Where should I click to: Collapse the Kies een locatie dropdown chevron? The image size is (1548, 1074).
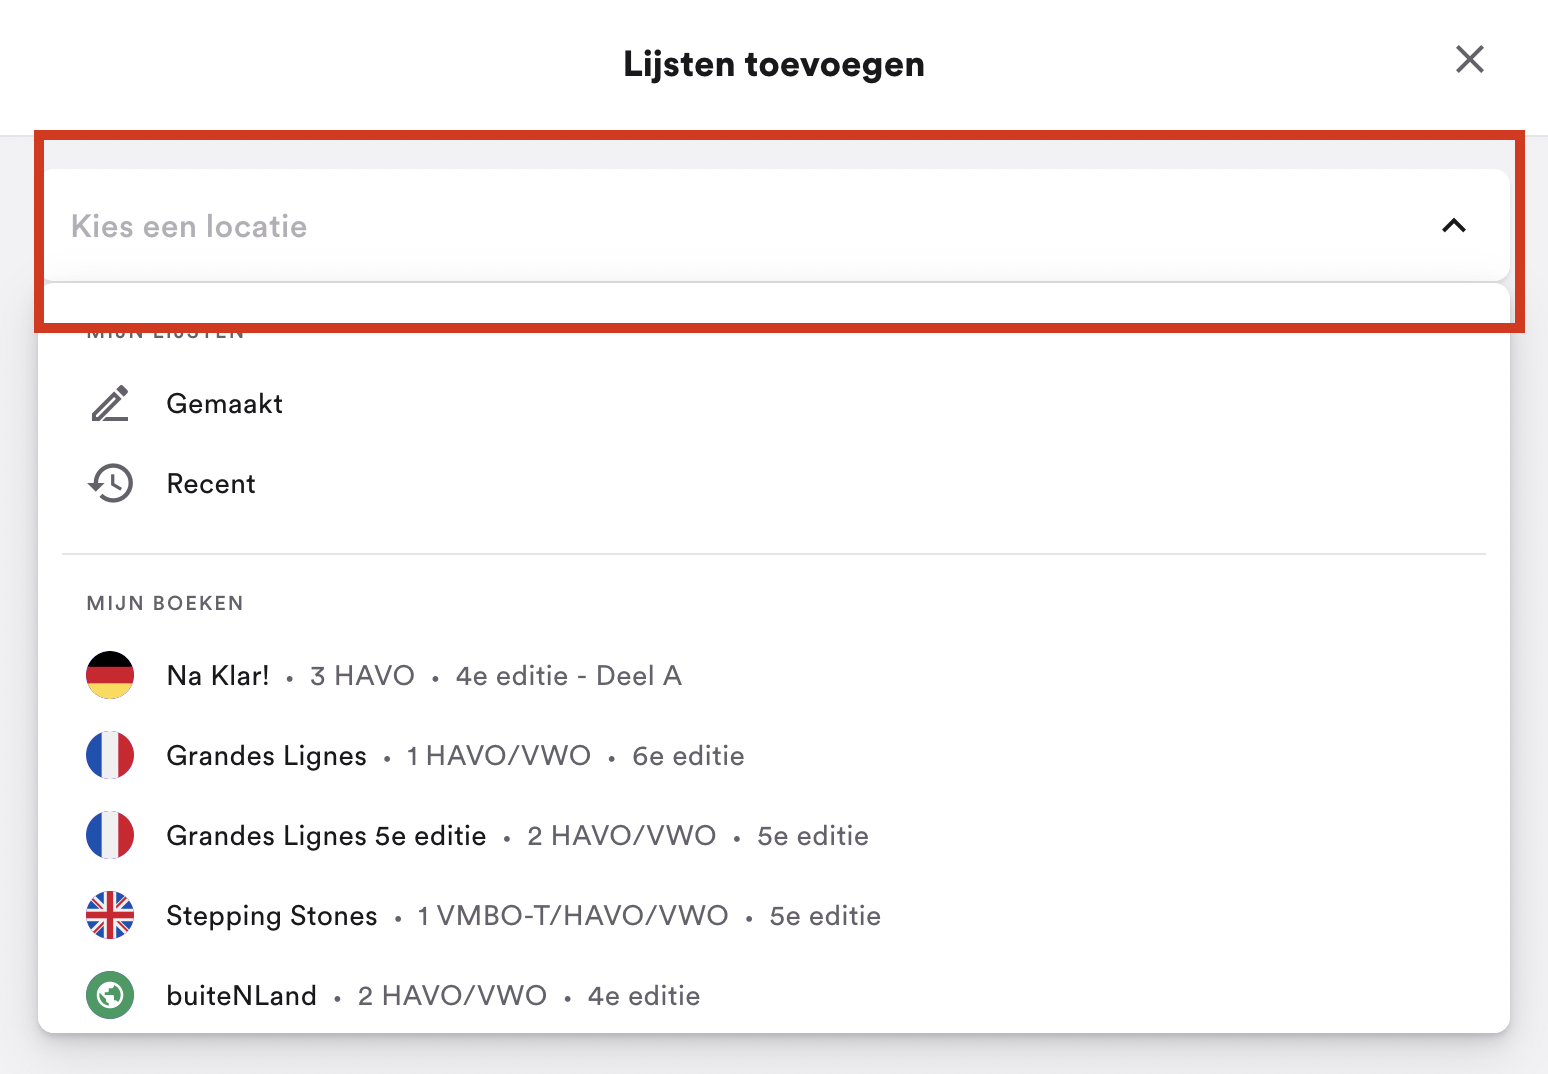pos(1454,226)
